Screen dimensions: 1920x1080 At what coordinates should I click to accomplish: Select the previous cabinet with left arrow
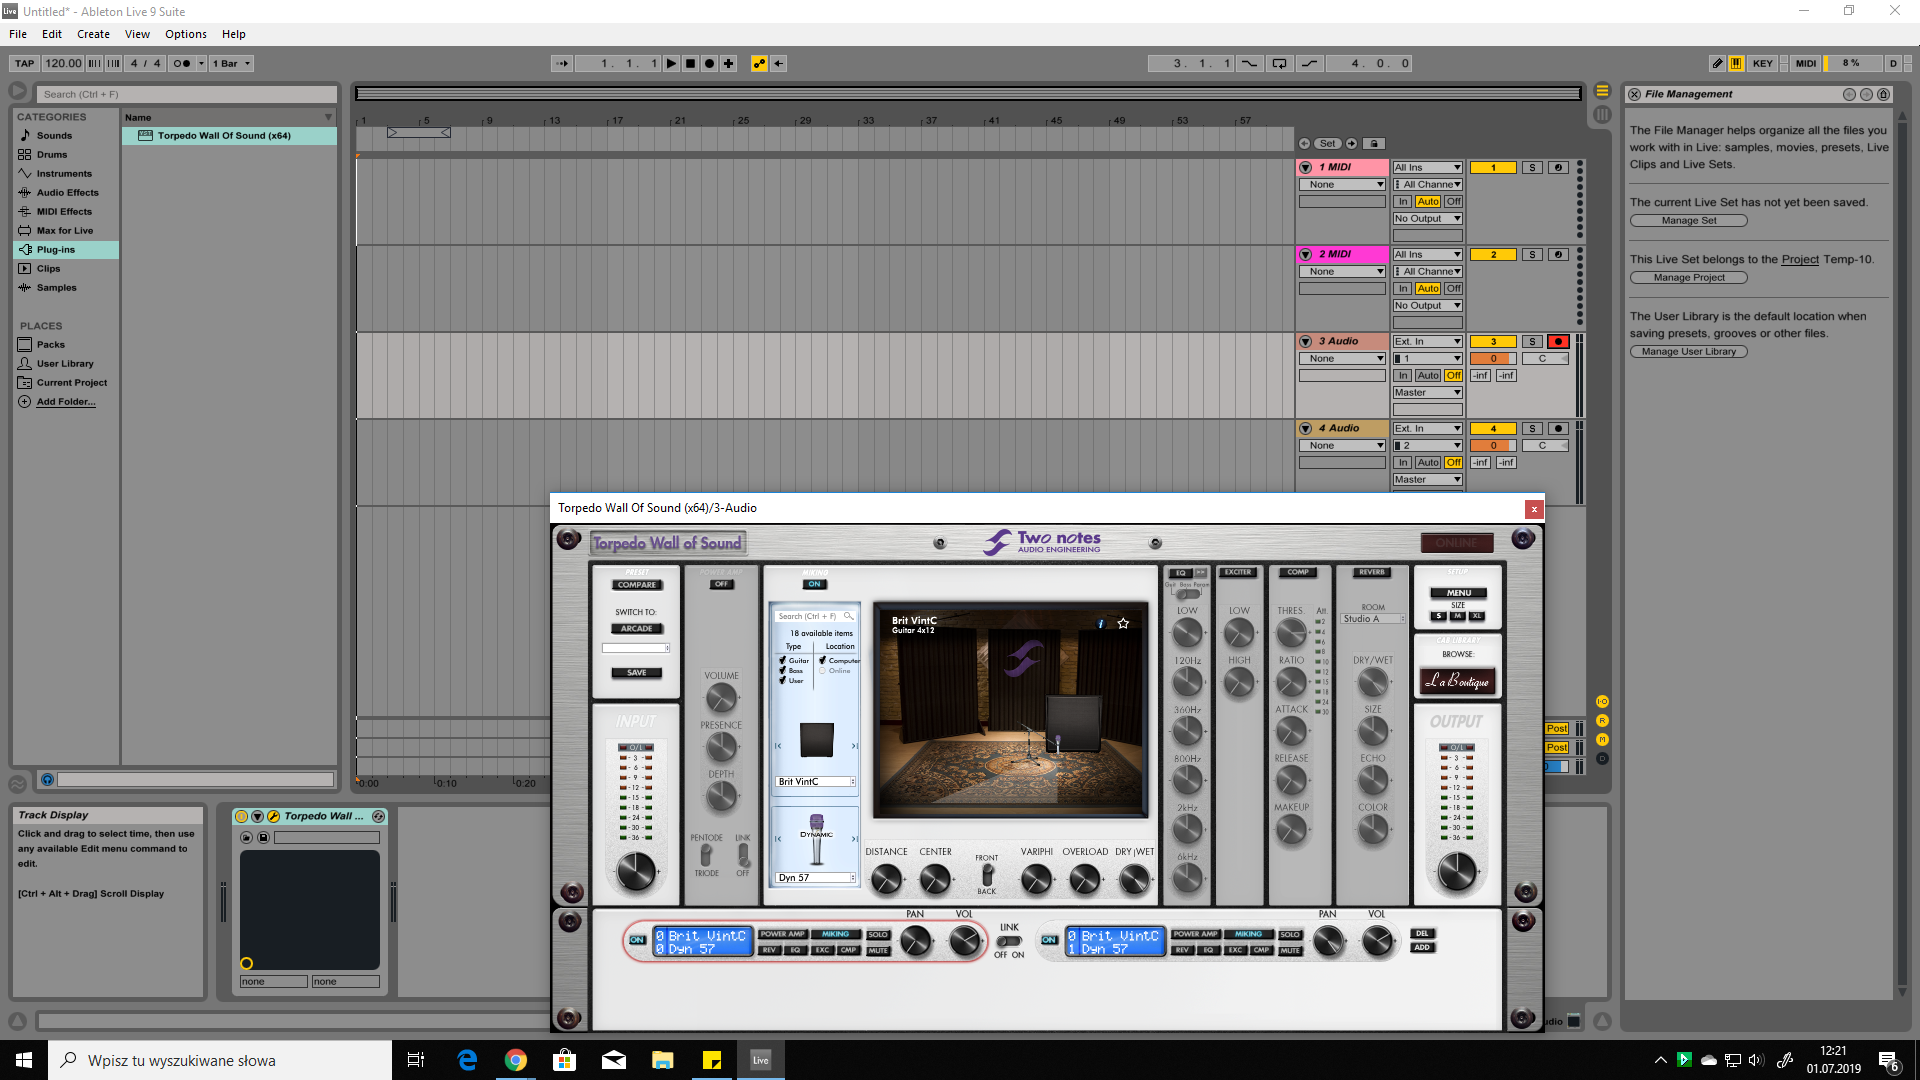click(x=777, y=746)
